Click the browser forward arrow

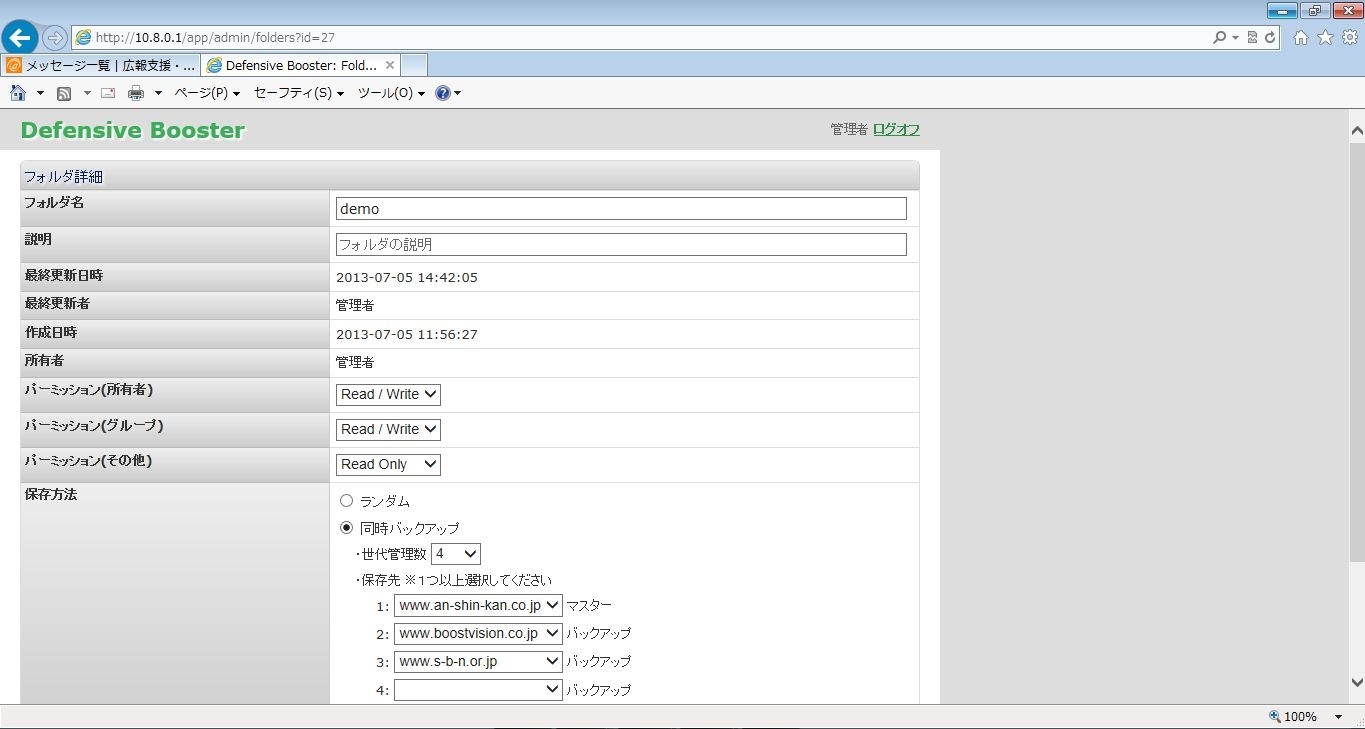[54, 38]
